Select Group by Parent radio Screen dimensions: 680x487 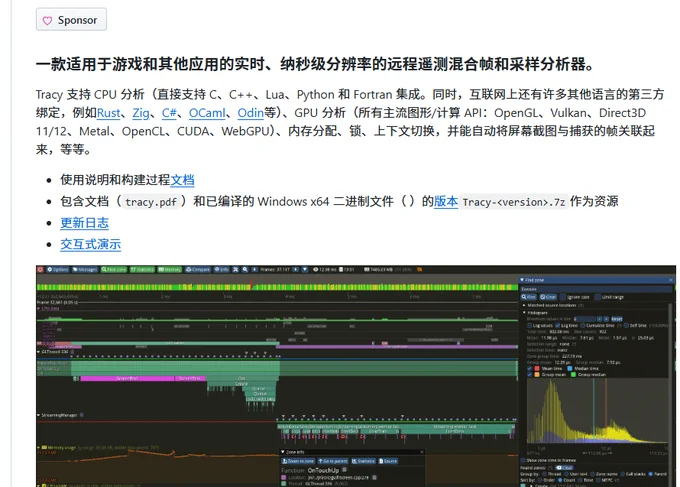[x=651, y=474]
